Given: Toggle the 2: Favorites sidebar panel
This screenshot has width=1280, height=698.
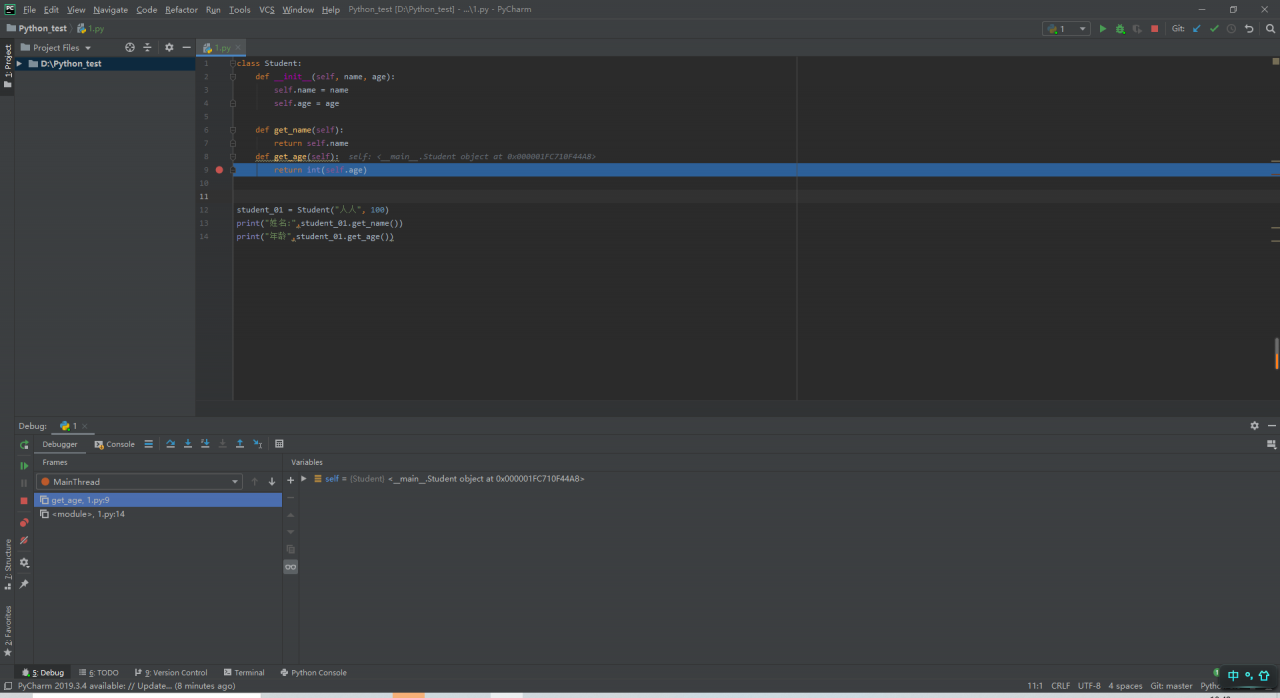Looking at the screenshot, I should (7, 631).
